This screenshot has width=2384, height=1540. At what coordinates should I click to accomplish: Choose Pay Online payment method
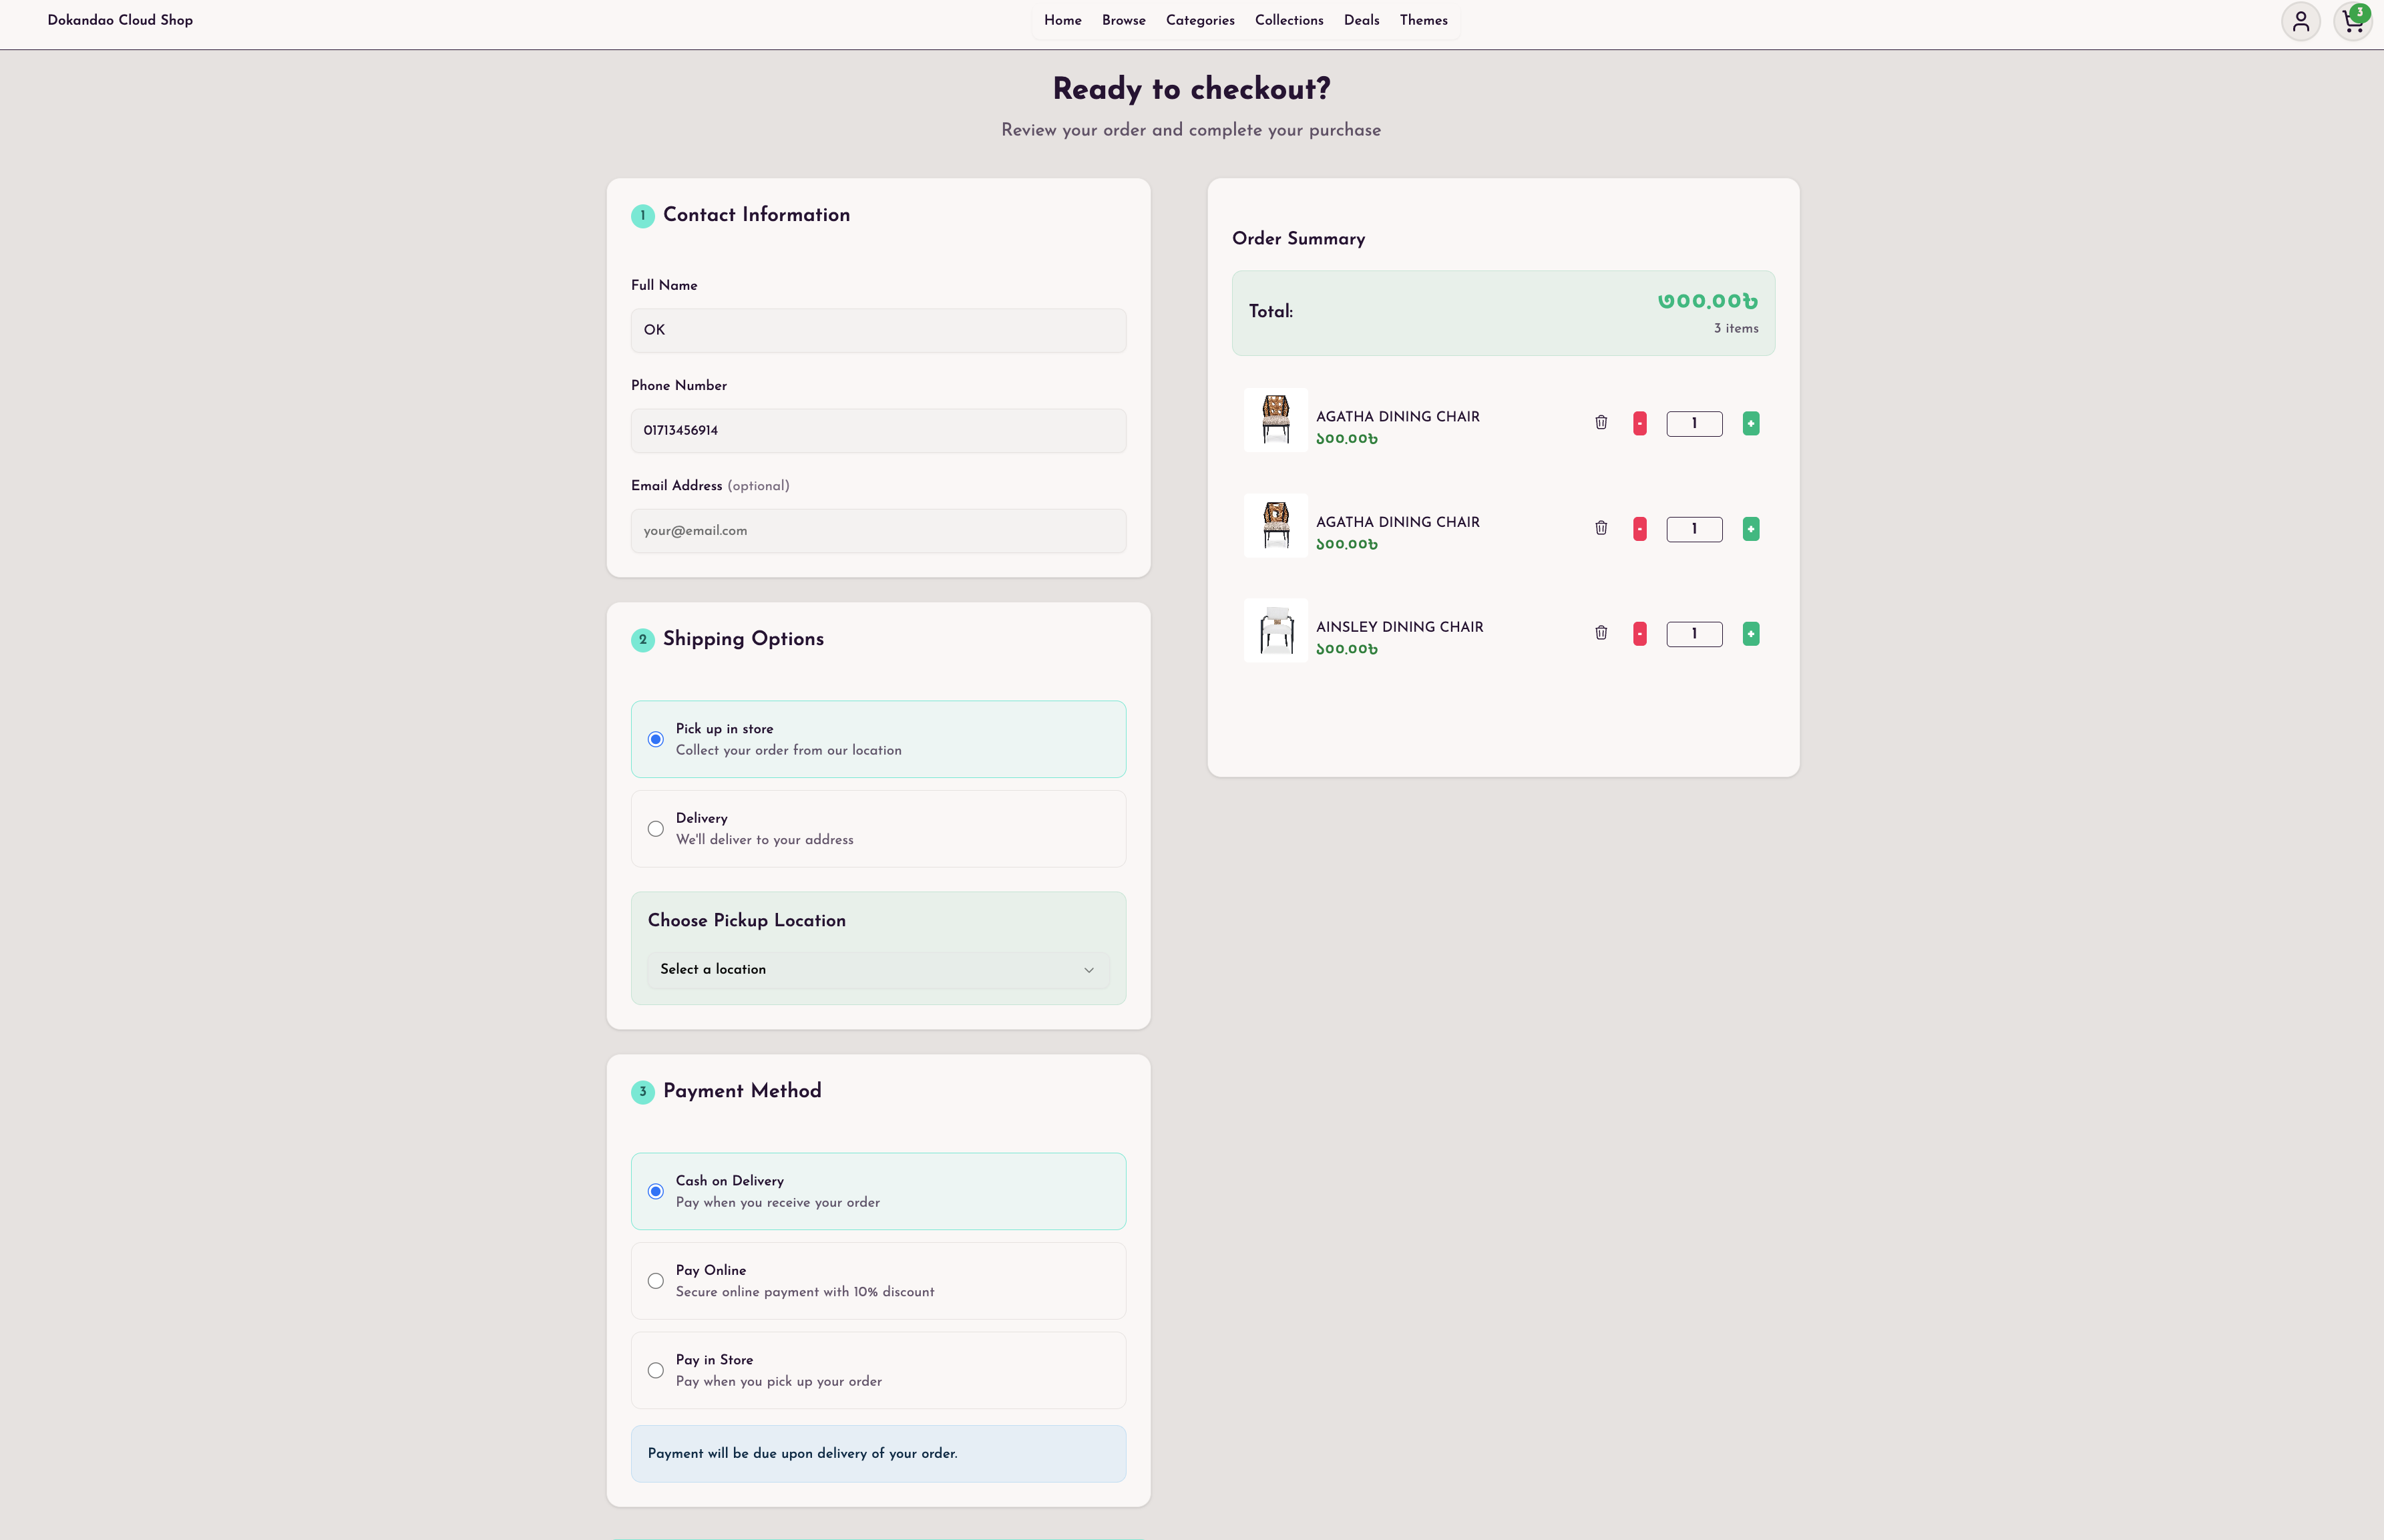(x=656, y=1281)
